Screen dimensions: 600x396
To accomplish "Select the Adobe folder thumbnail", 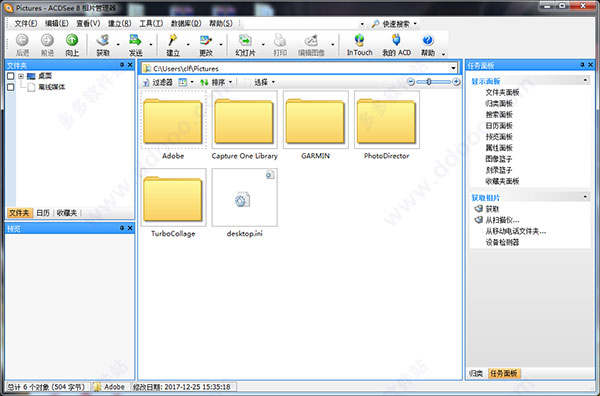I will click(x=173, y=120).
